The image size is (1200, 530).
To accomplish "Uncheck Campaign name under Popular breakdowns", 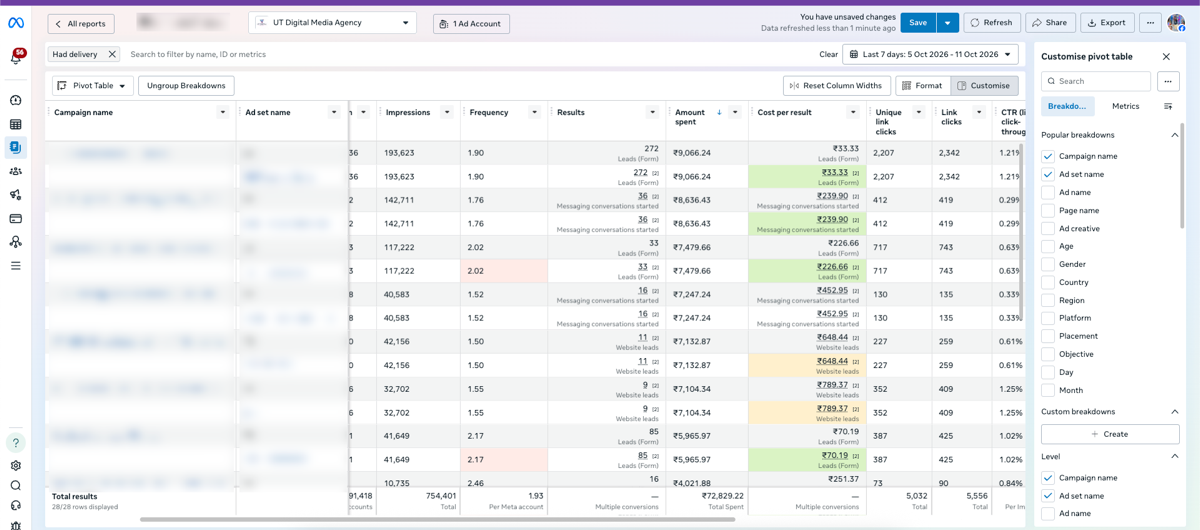I will click(x=1047, y=156).
